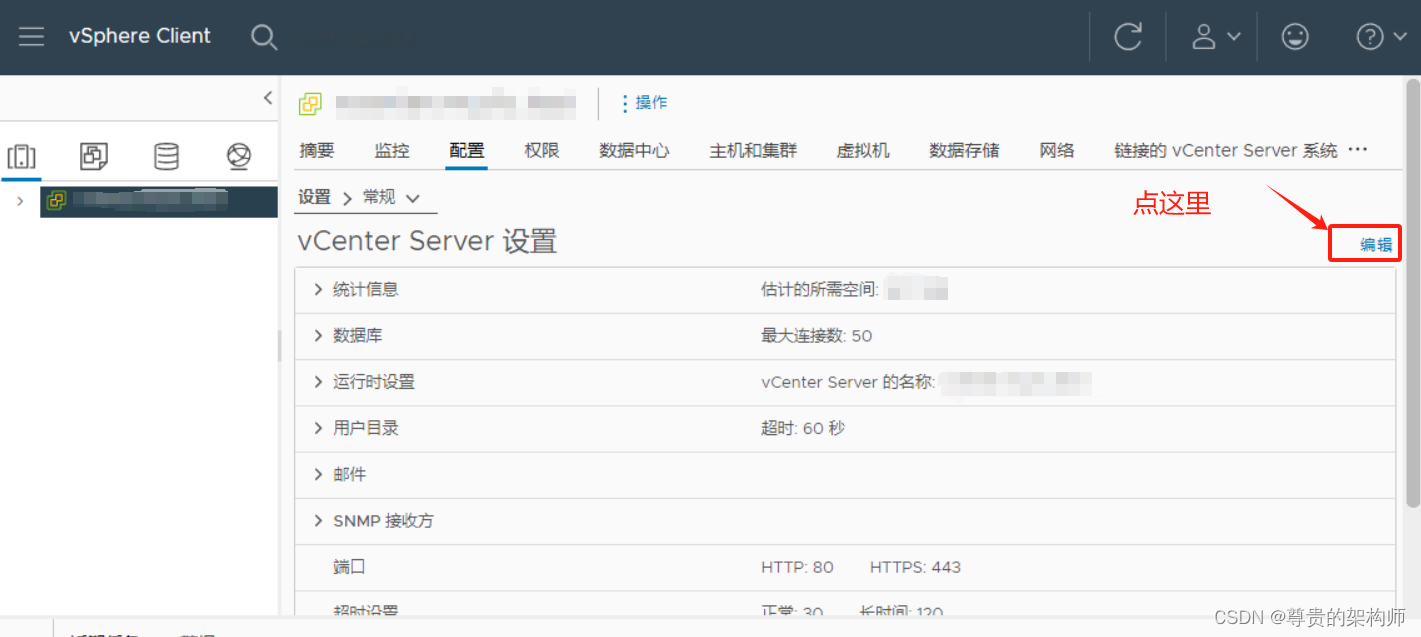
Task: Switch to the VMs and Templates inventory icon
Action: coord(93,156)
